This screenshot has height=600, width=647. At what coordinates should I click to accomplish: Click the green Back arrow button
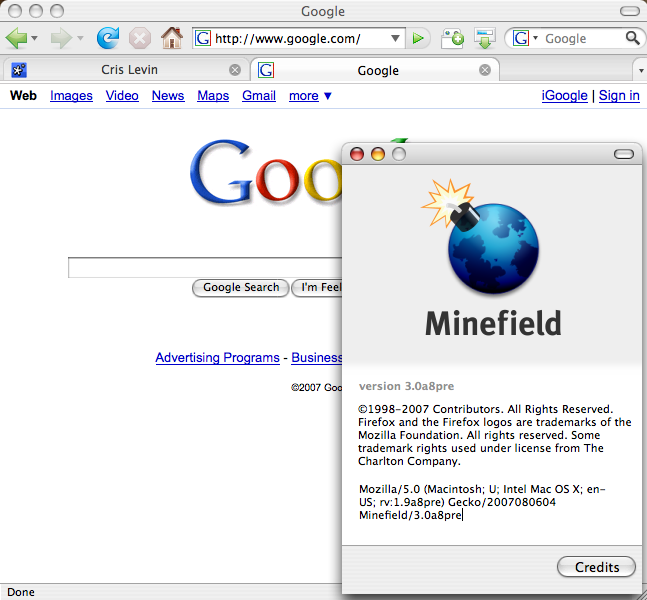17,38
